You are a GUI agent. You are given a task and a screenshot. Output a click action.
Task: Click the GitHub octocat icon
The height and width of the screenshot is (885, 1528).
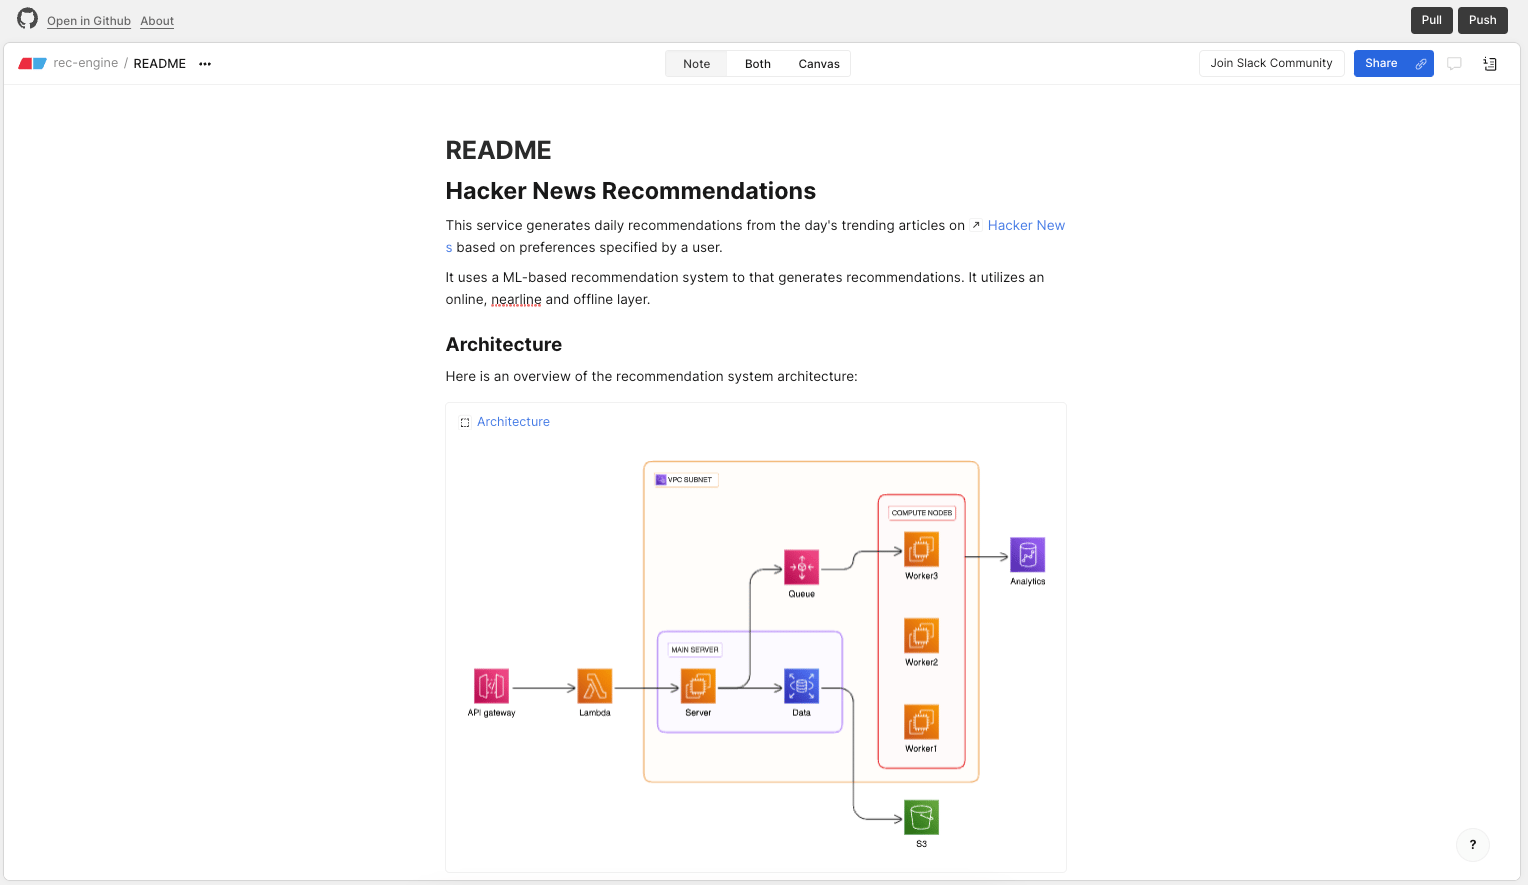(x=27, y=19)
